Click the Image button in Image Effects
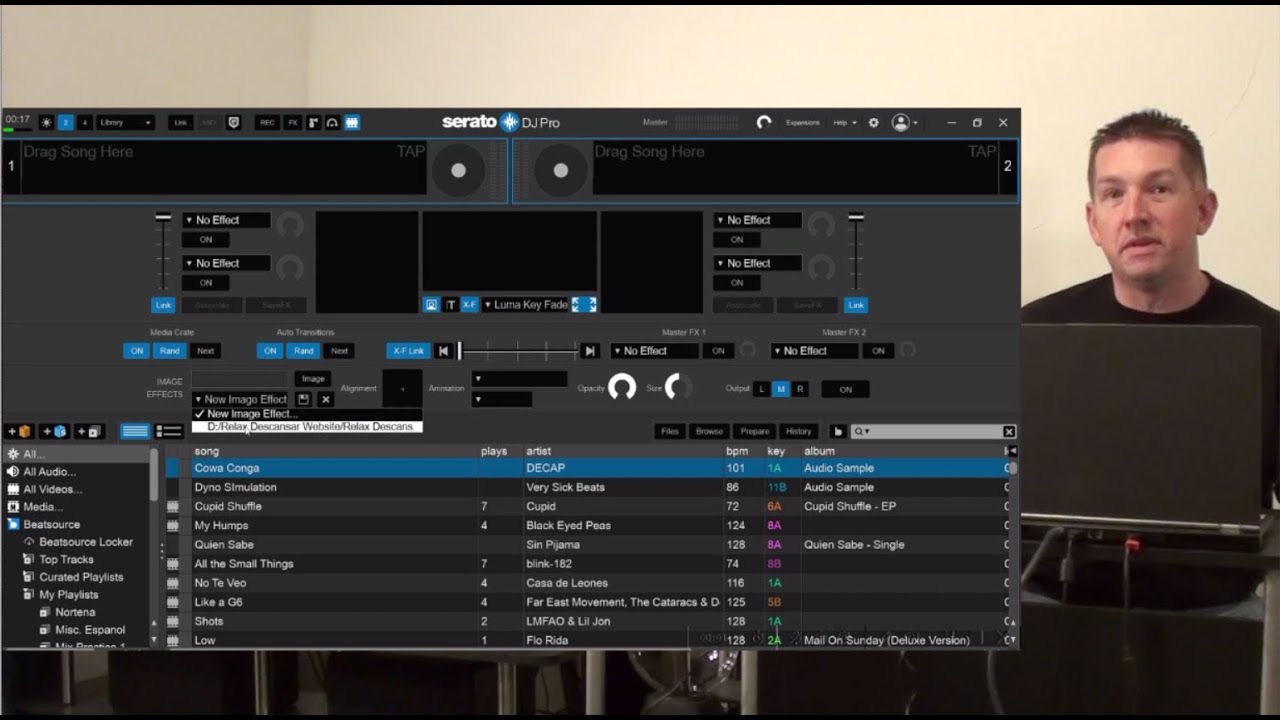Screen dimensions: 1280x720 pyautogui.click(x=313, y=379)
